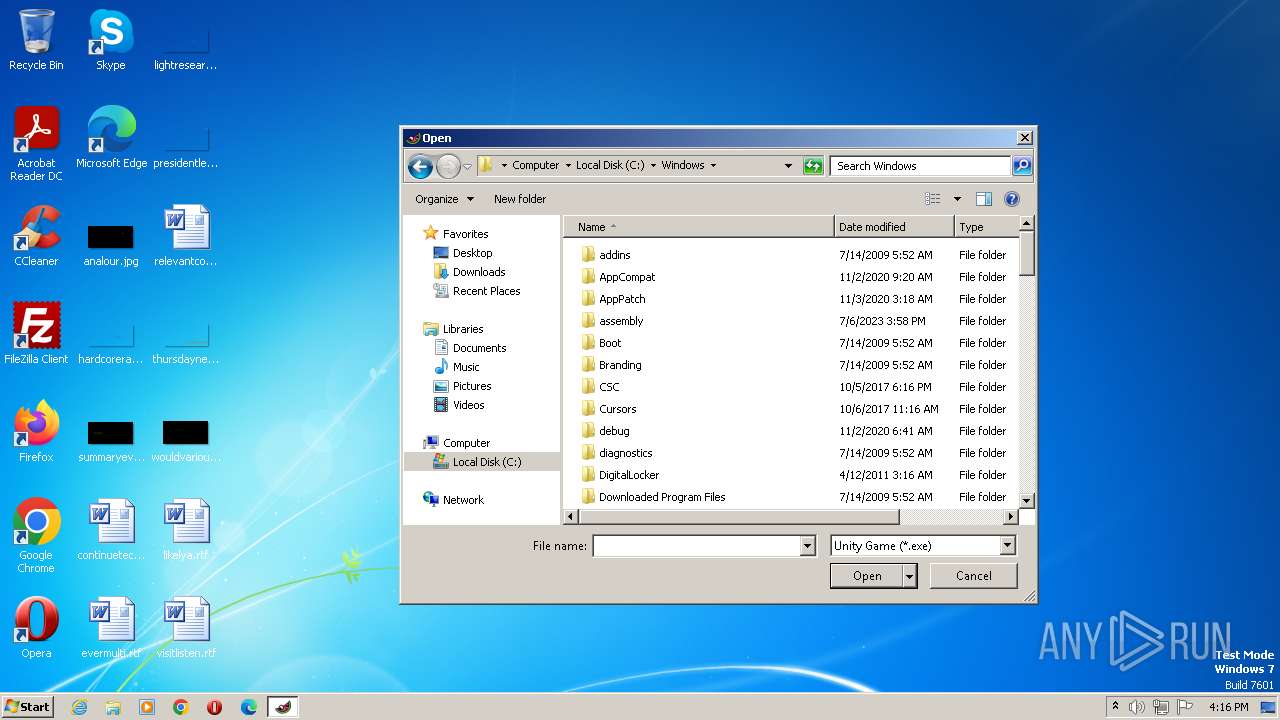Launch Google Chrome desktop shortcut
The height and width of the screenshot is (720, 1280).
pos(36,536)
